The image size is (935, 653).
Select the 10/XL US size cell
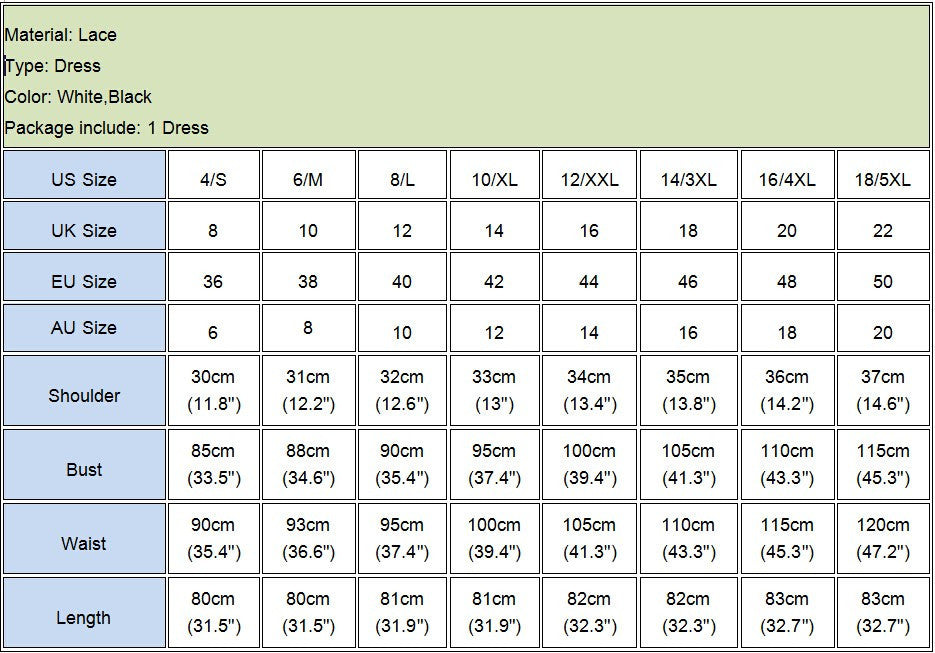tap(494, 180)
